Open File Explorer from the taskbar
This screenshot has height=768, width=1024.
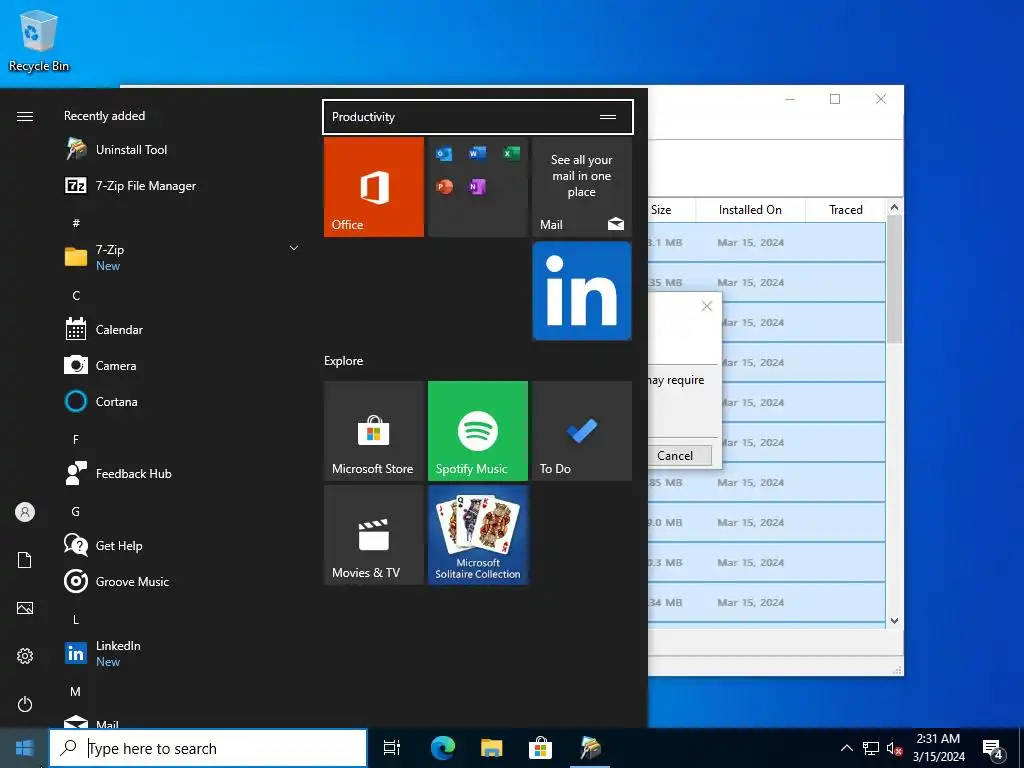pyautogui.click(x=491, y=748)
